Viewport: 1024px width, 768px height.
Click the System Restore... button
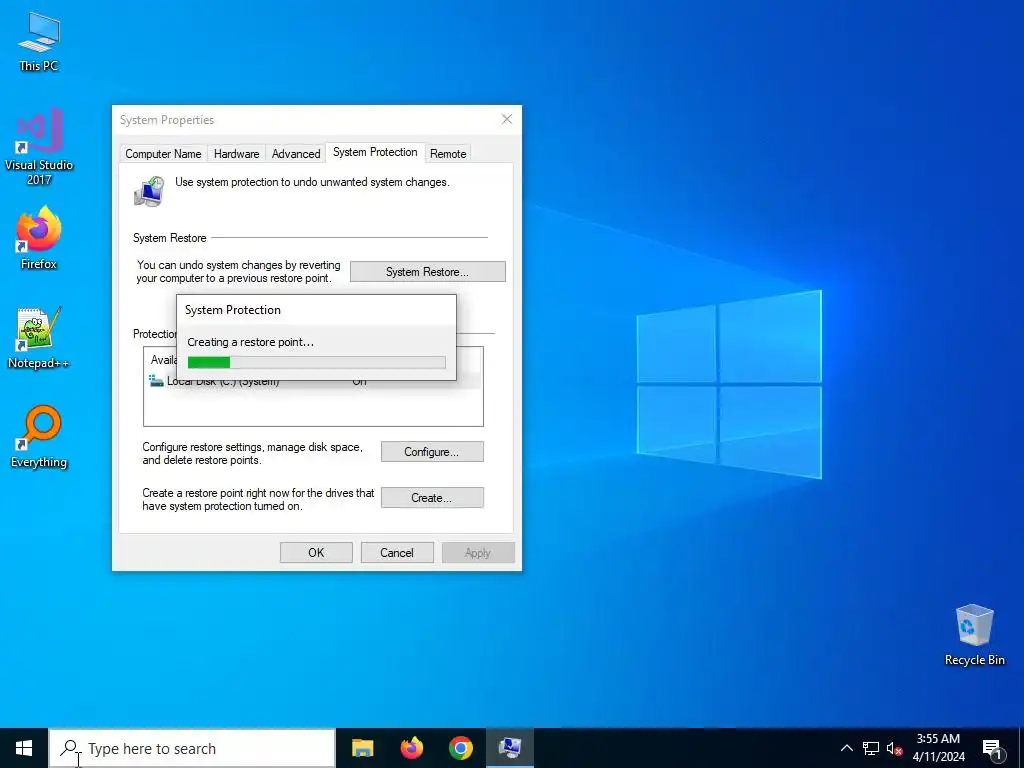pyautogui.click(x=428, y=272)
